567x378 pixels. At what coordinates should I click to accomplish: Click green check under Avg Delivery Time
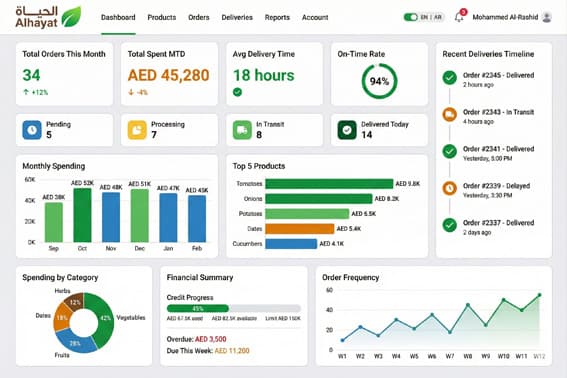[237, 92]
